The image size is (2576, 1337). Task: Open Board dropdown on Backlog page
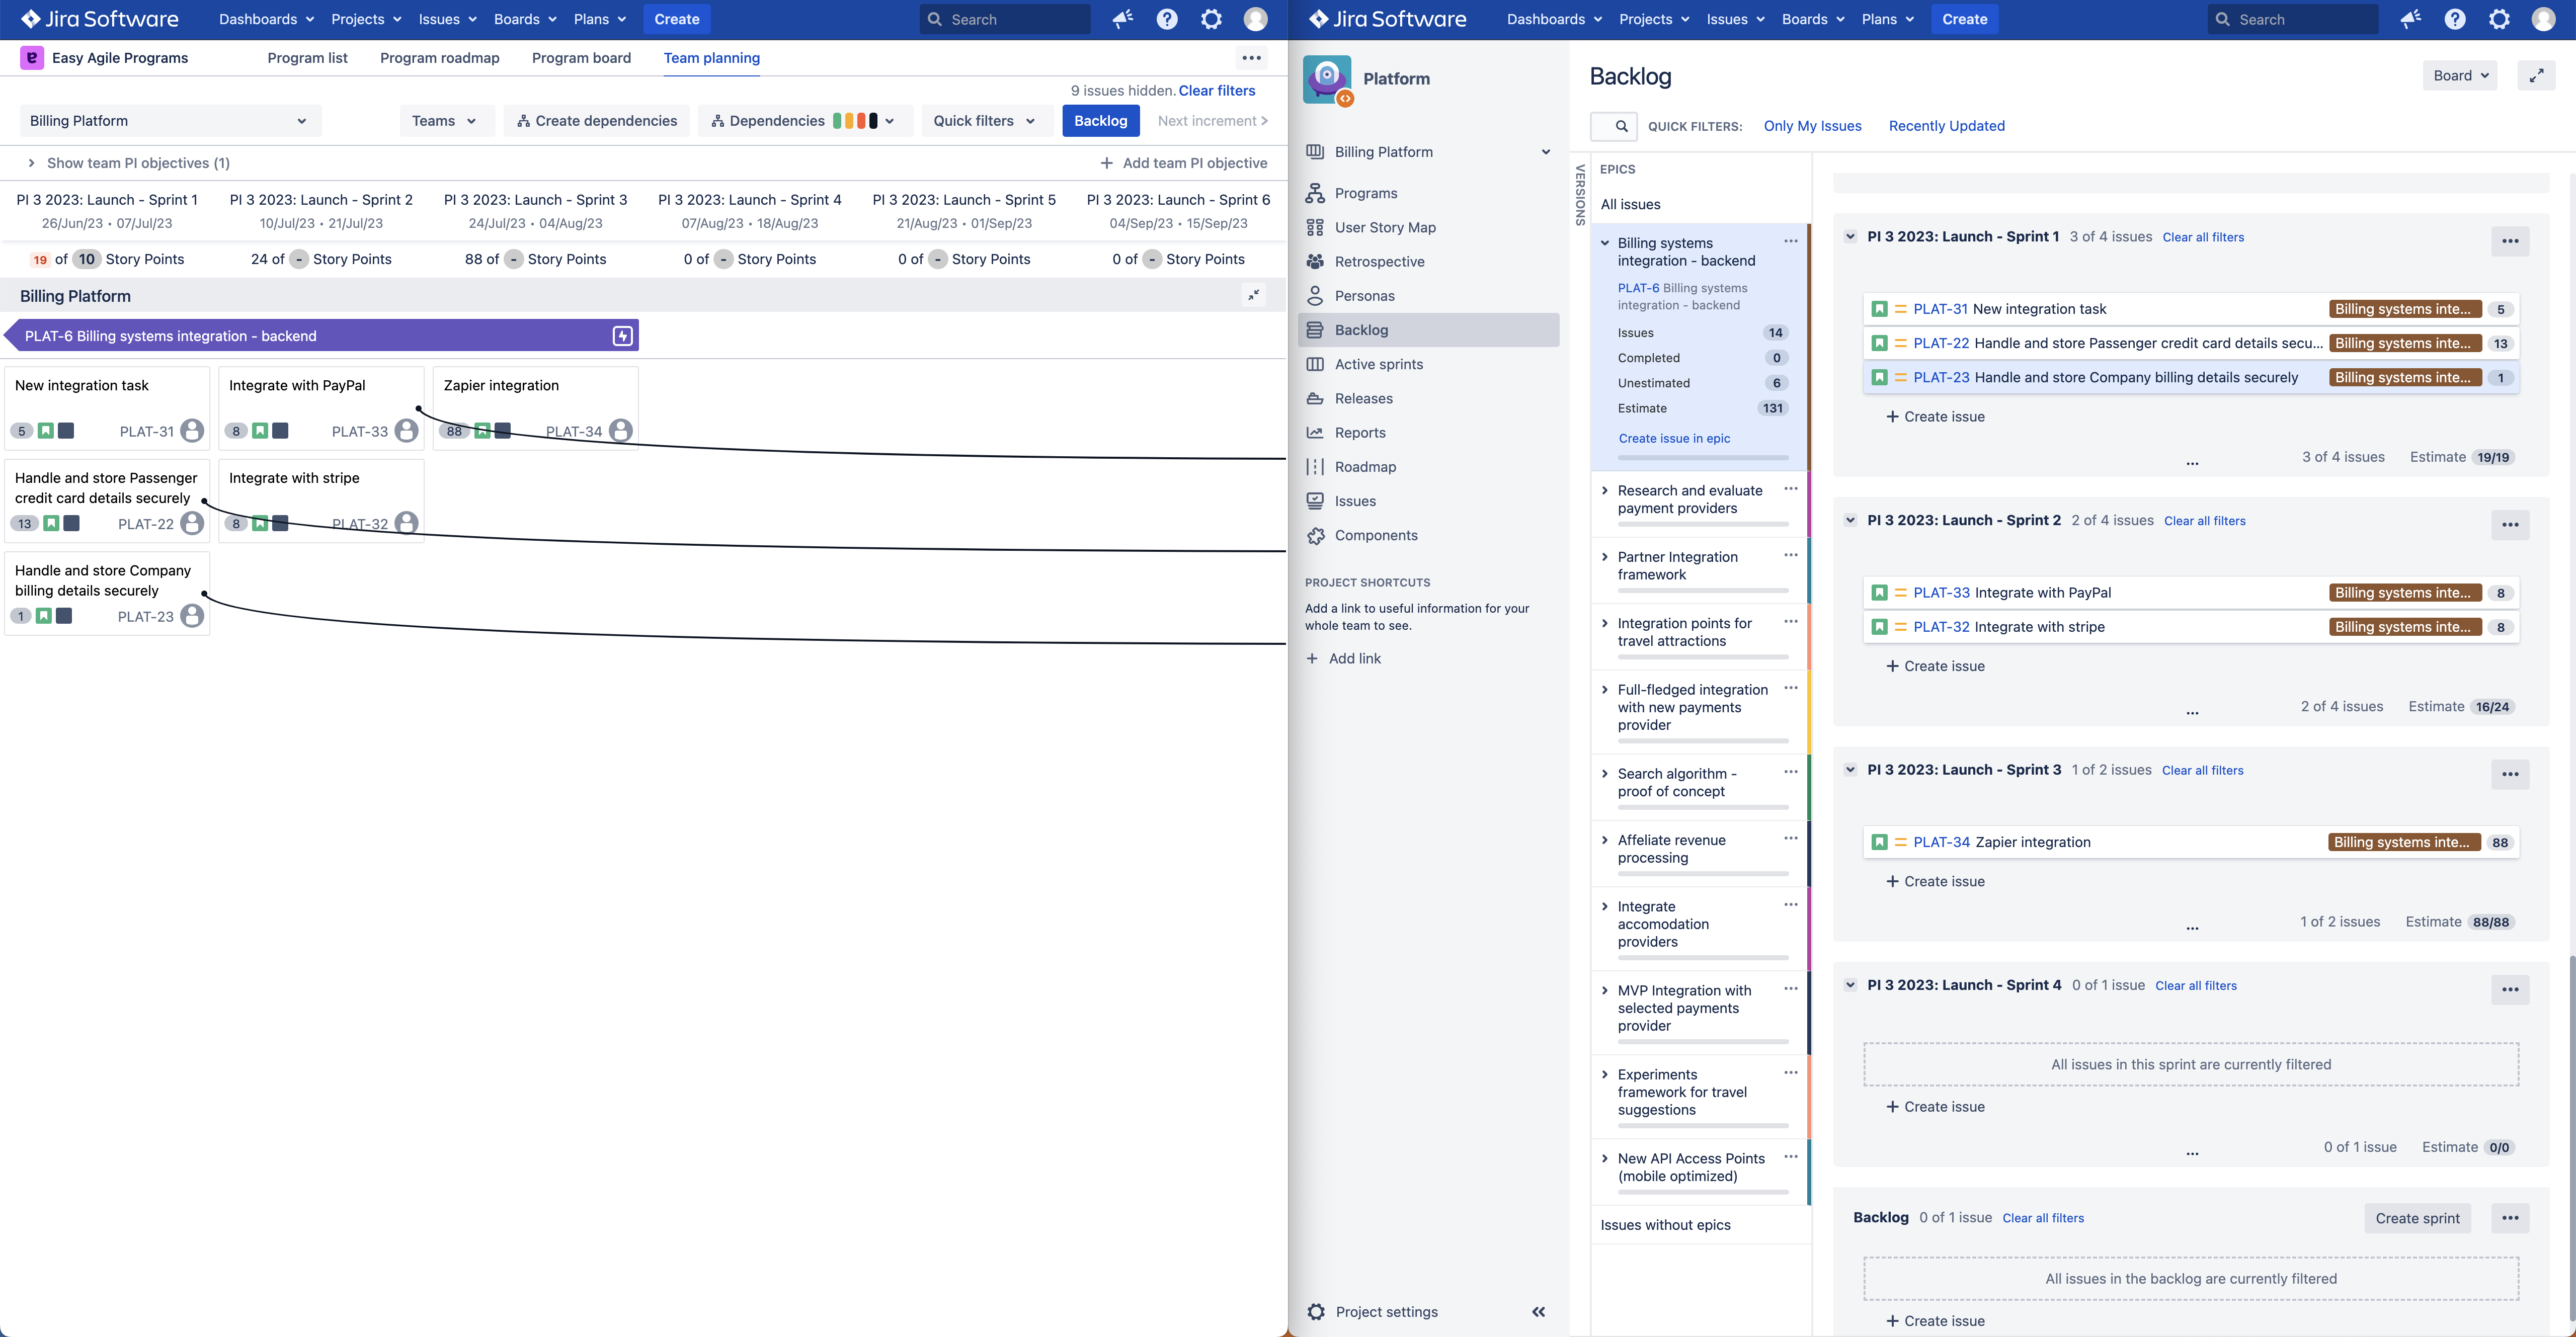click(2459, 76)
